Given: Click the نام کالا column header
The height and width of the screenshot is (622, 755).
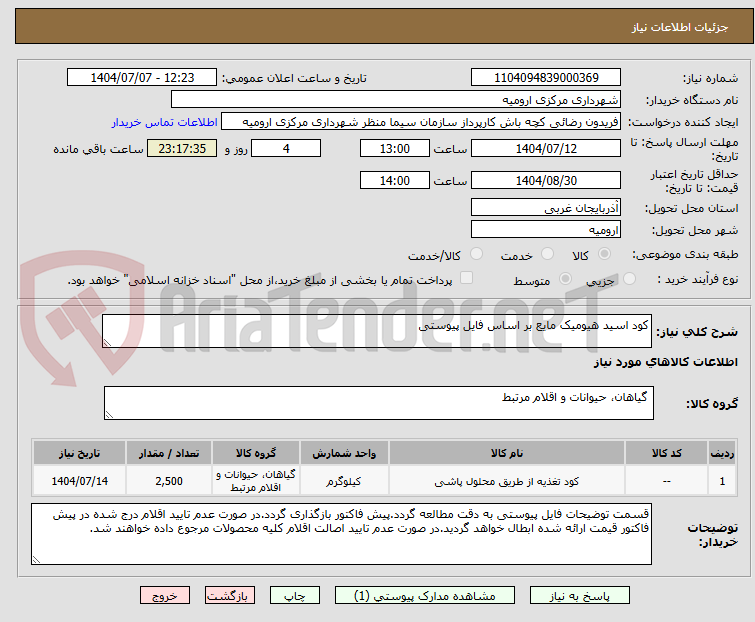Looking at the screenshot, I should (x=507, y=453).
